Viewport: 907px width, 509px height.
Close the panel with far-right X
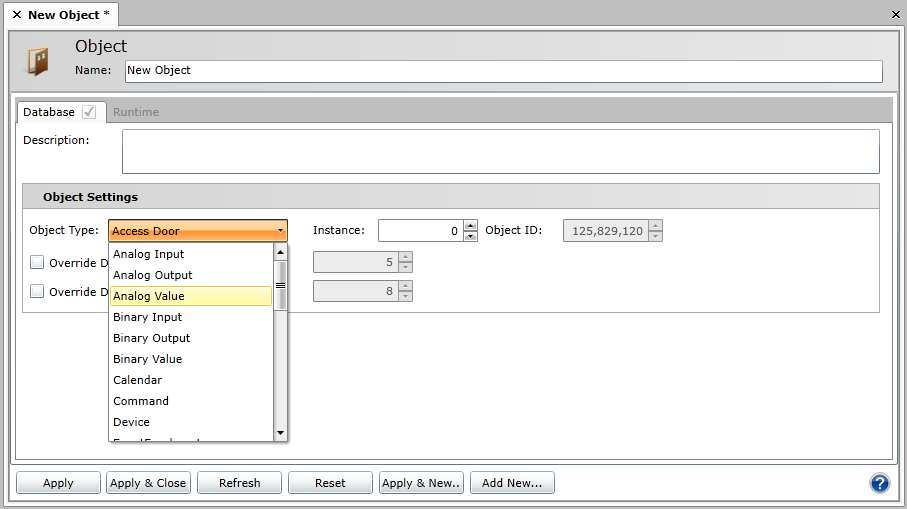tap(895, 15)
